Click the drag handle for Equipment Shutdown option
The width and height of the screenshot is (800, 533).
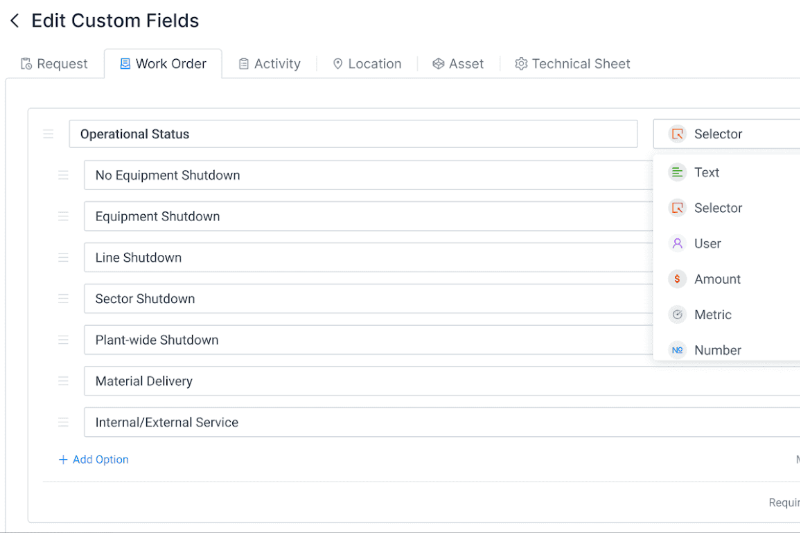[63, 216]
